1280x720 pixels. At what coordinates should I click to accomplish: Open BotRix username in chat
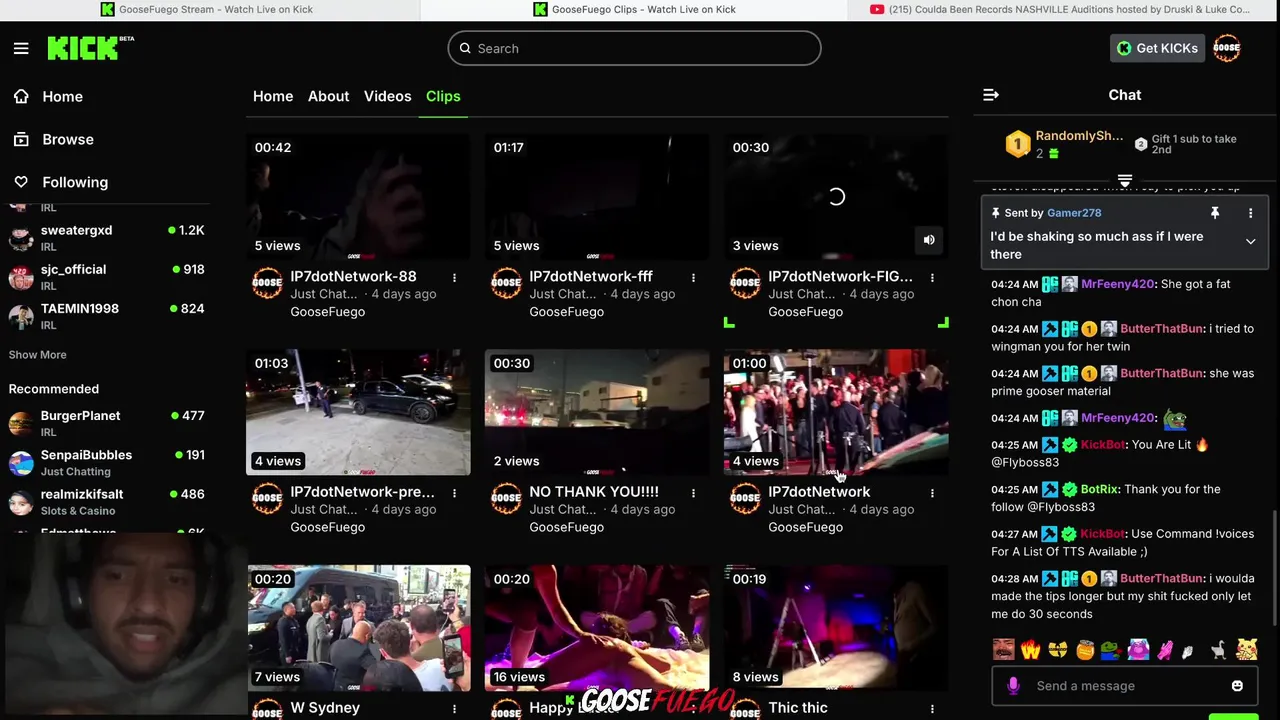1099,489
